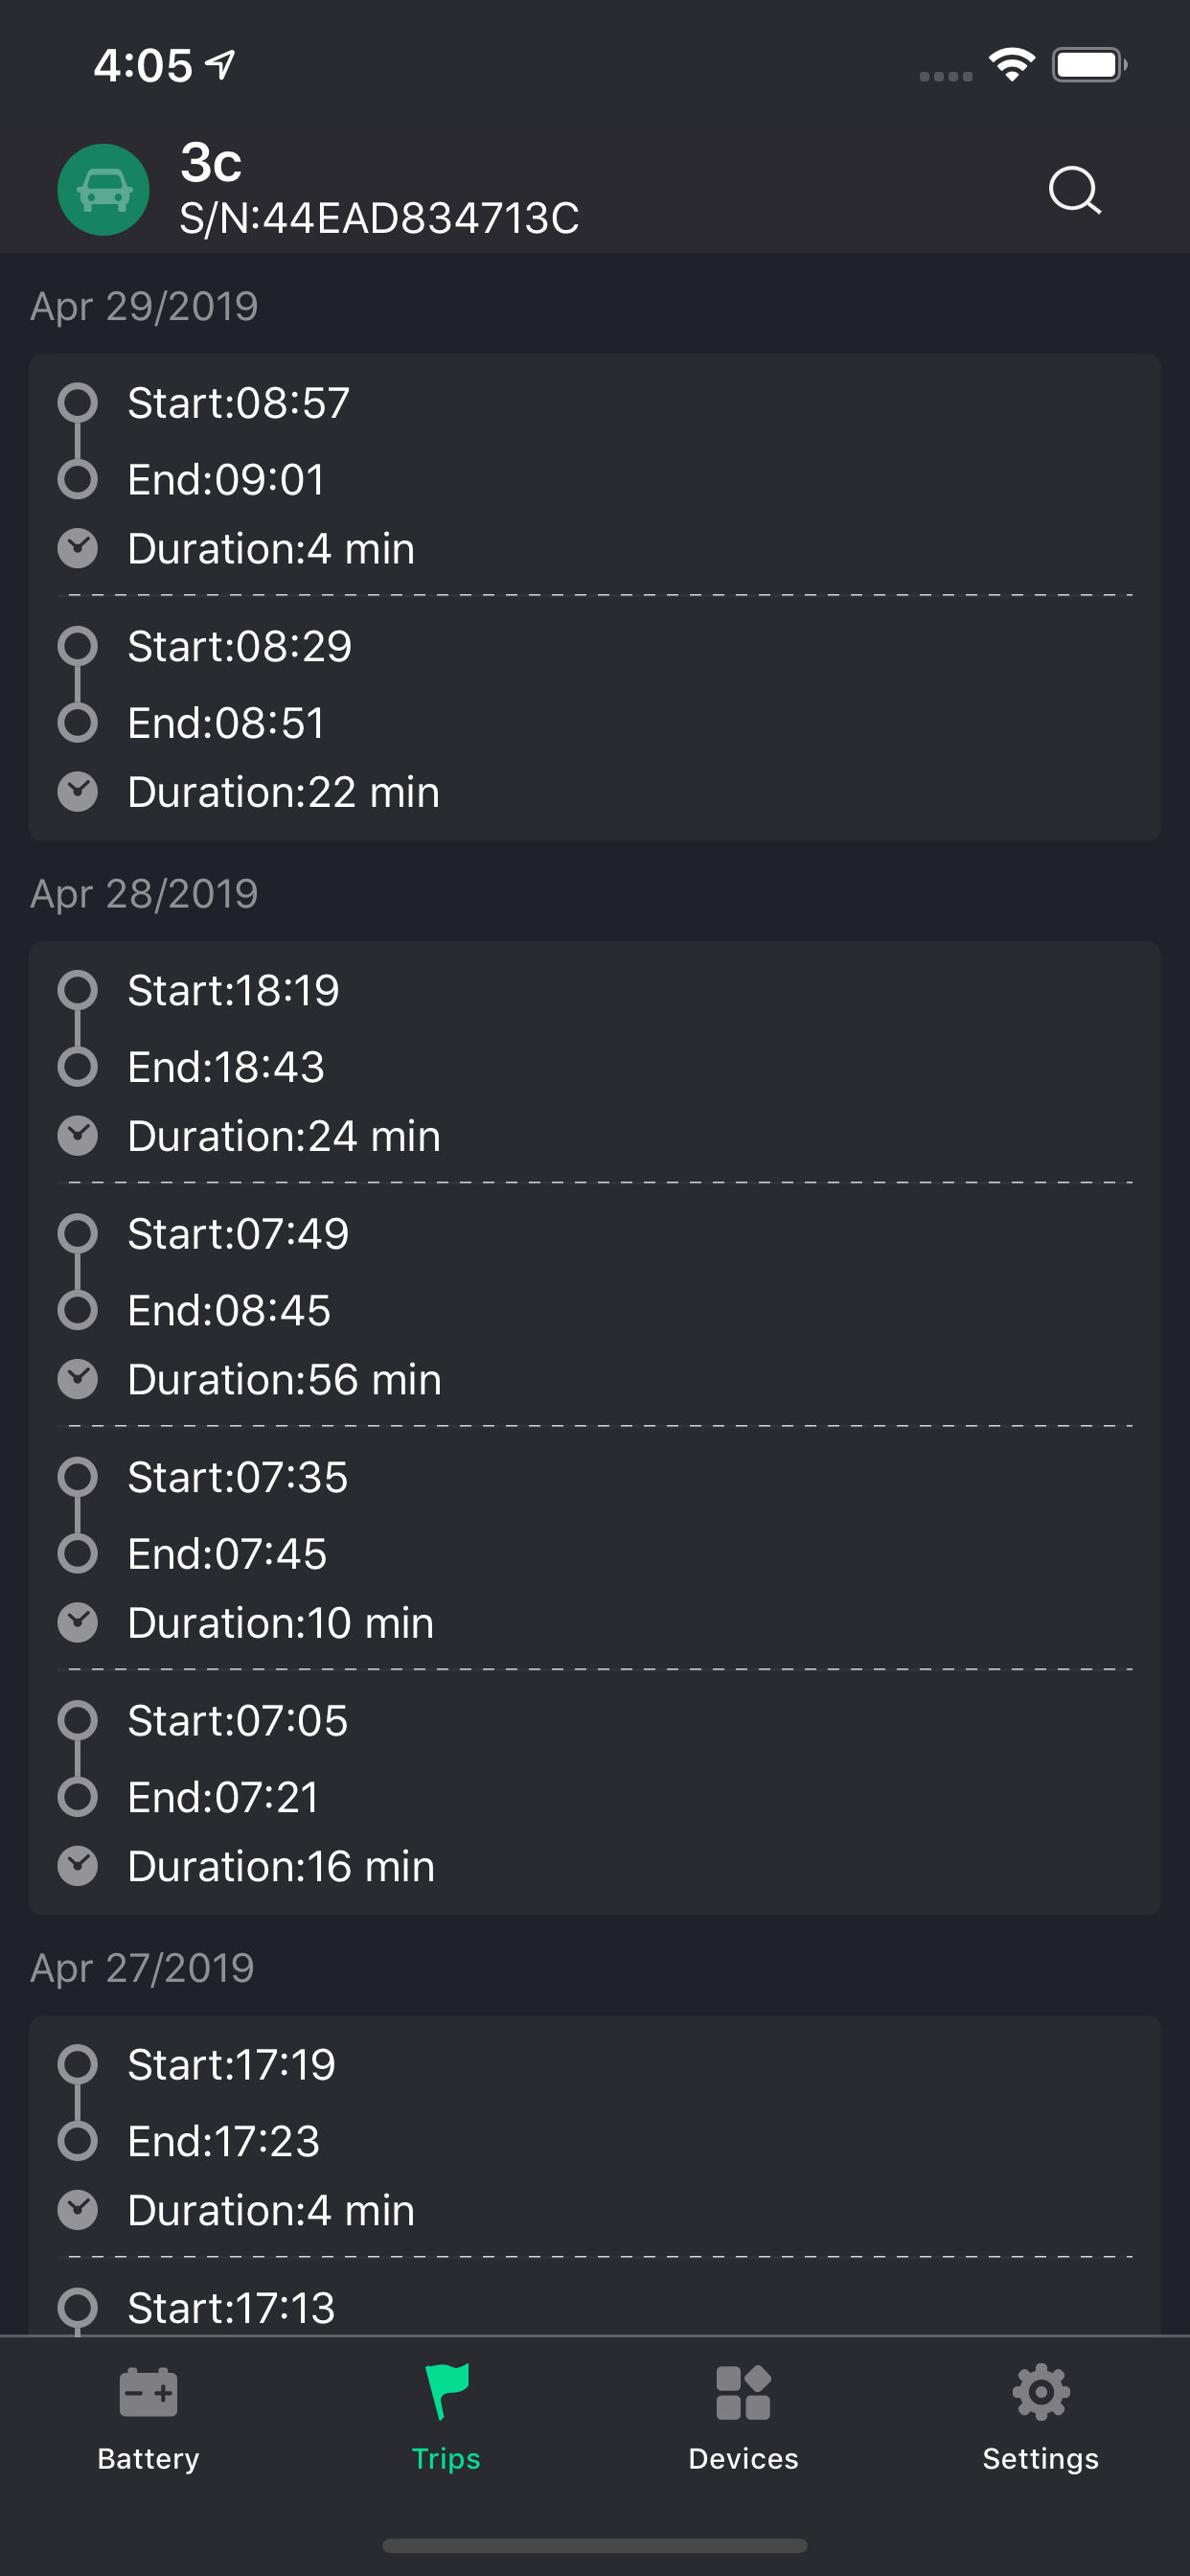This screenshot has height=2576, width=1190.
Task: Open the Battery tab icon
Action: click(148, 2393)
